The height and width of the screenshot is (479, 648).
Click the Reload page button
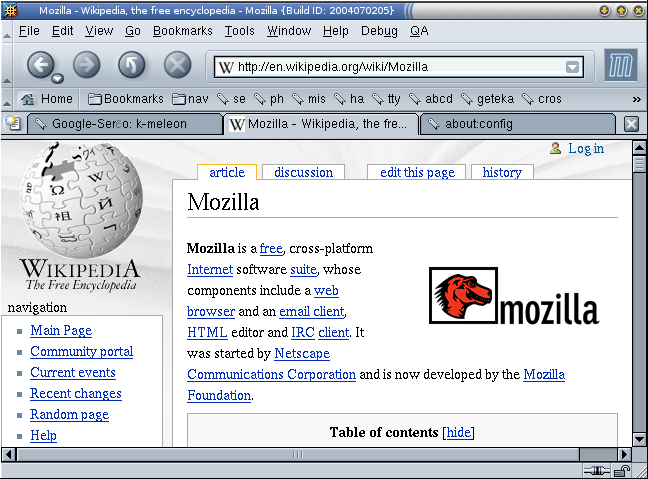click(131, 65)
